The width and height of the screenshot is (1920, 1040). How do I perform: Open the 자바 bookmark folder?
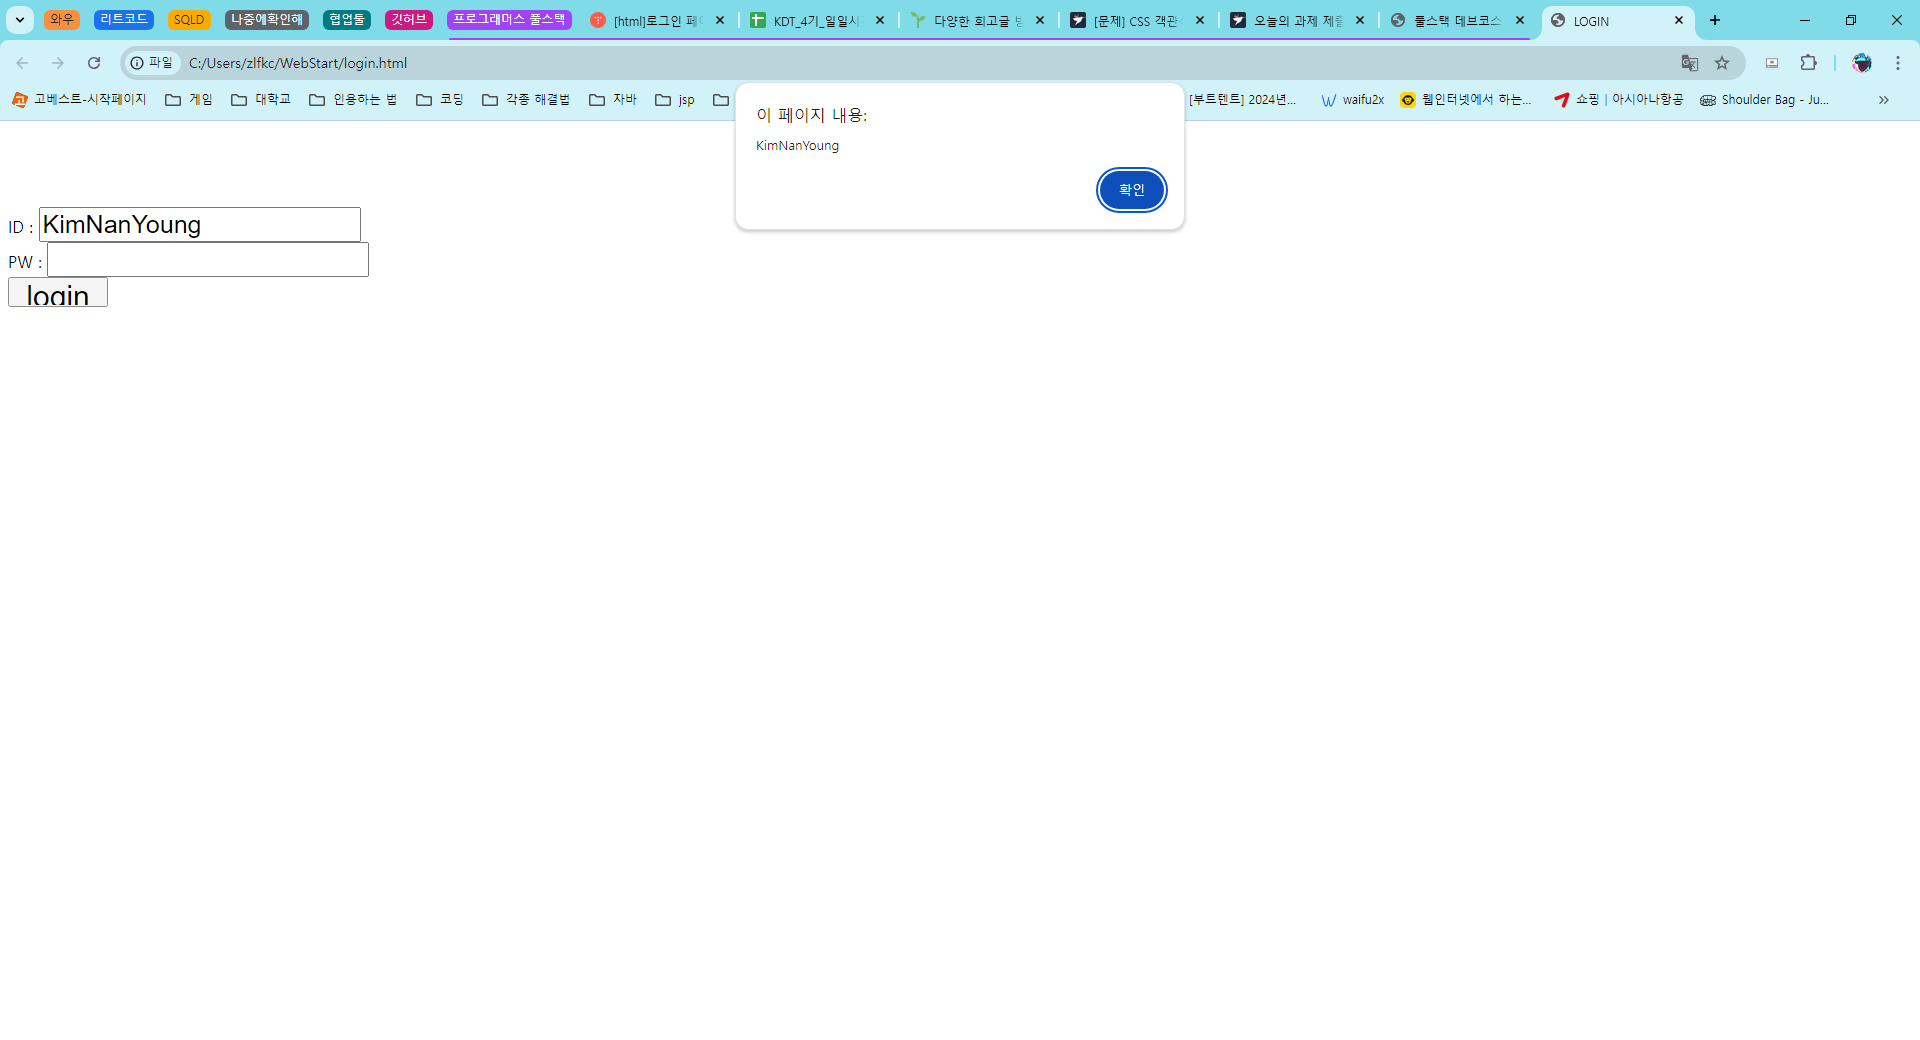(613, 100)
